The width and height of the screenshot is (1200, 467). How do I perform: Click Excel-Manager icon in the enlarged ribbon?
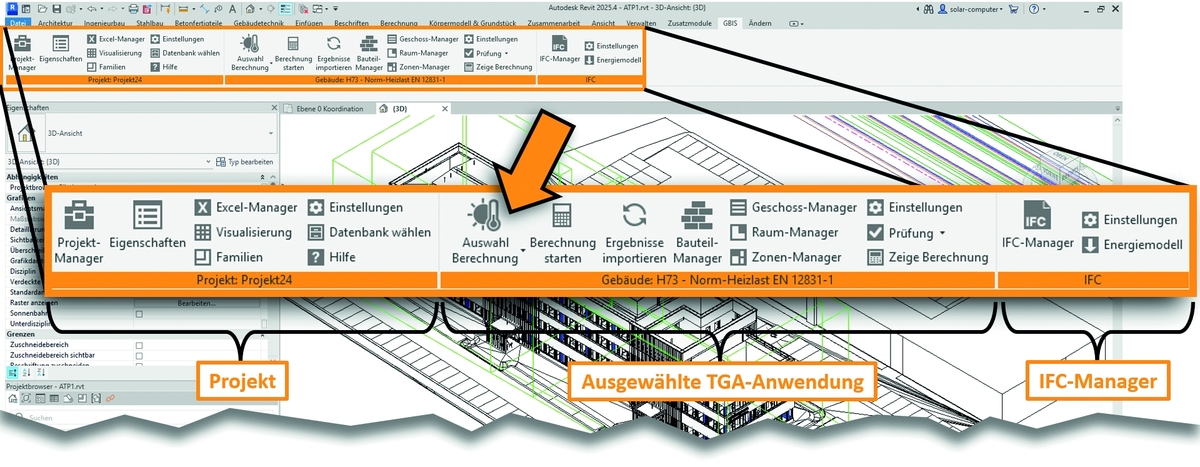[x=203, y=208]
